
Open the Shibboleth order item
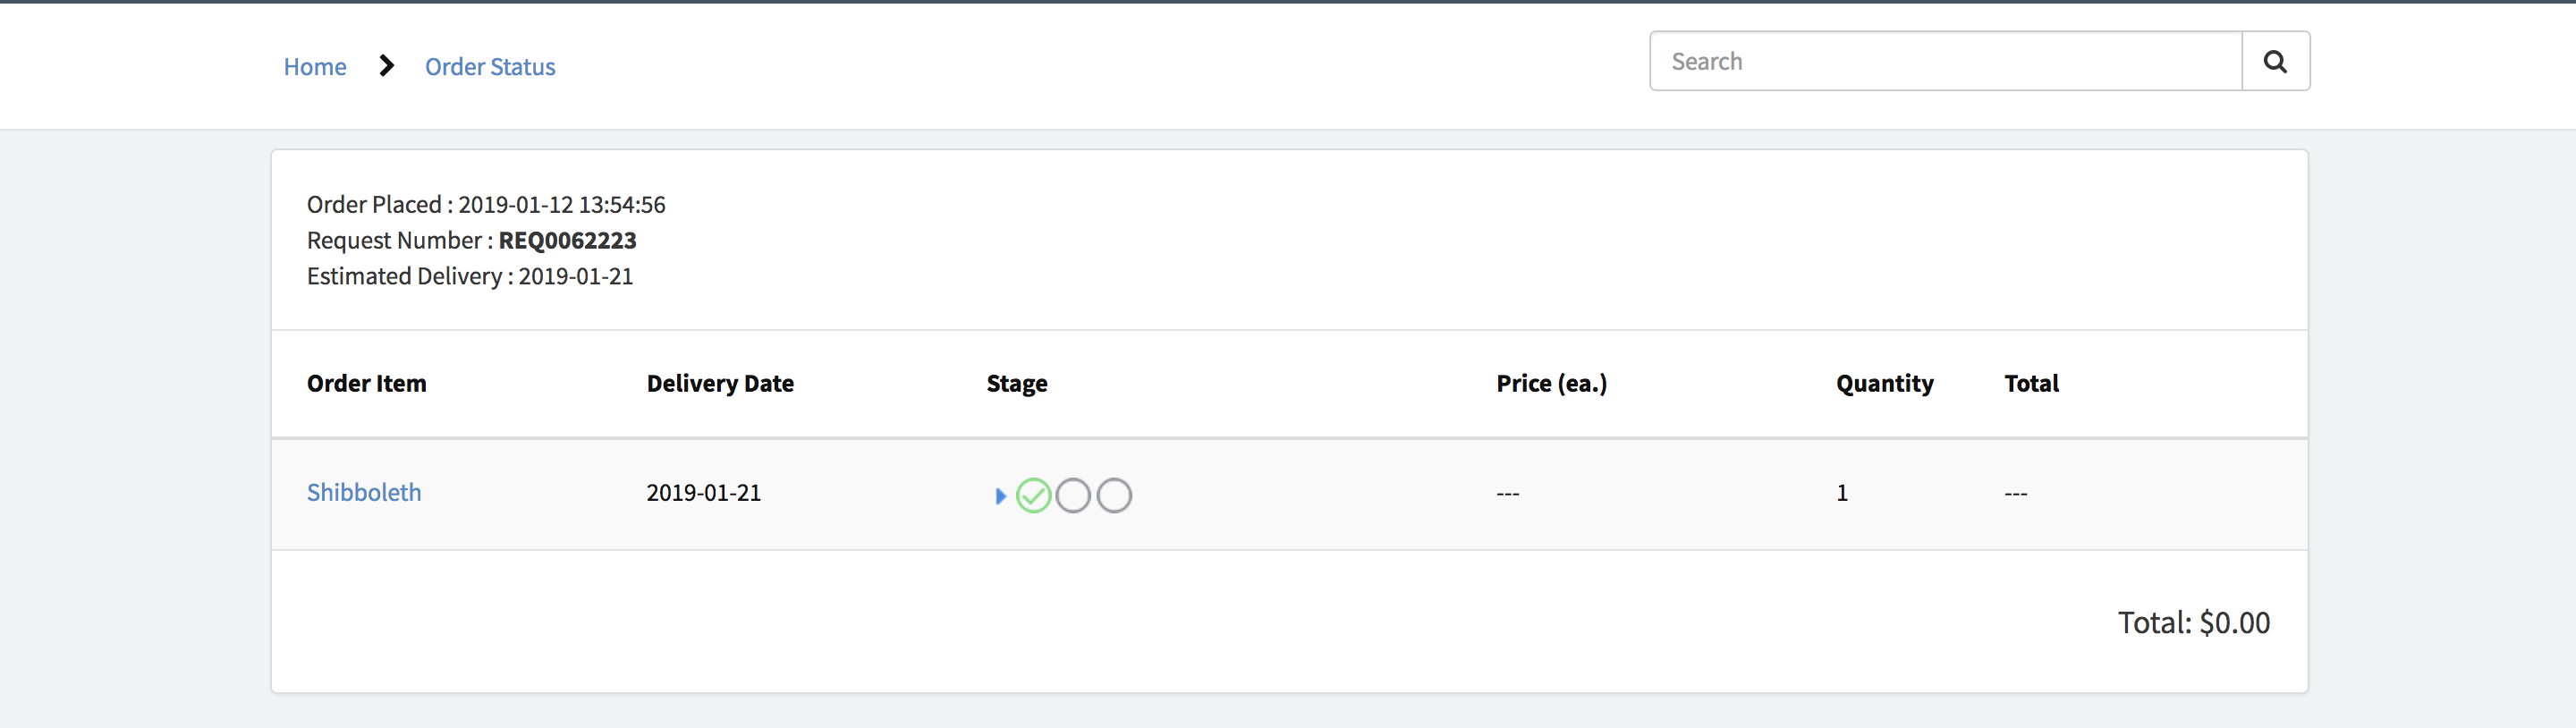pyautogui.click(x=364, y=492)
